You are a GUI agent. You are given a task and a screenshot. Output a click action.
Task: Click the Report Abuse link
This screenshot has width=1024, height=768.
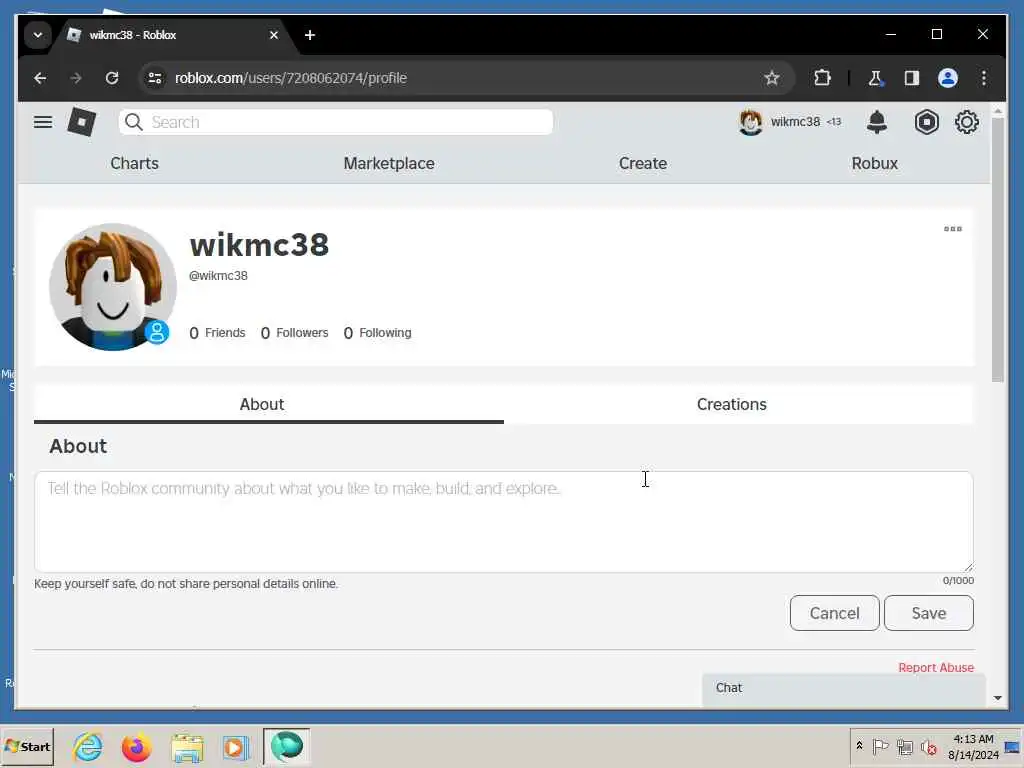pos(936,667)
